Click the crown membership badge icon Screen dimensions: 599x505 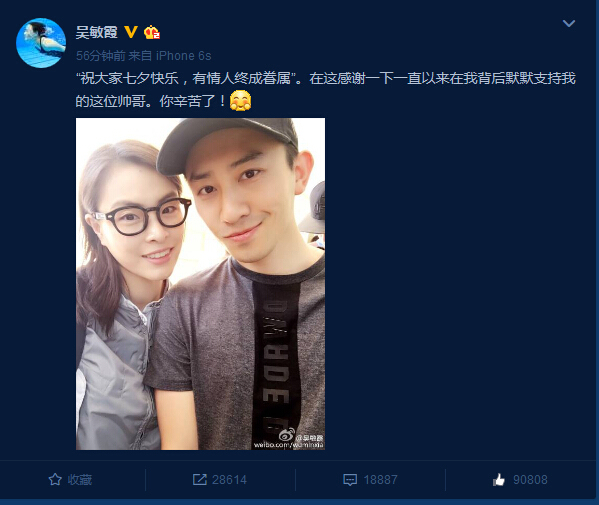152,32
